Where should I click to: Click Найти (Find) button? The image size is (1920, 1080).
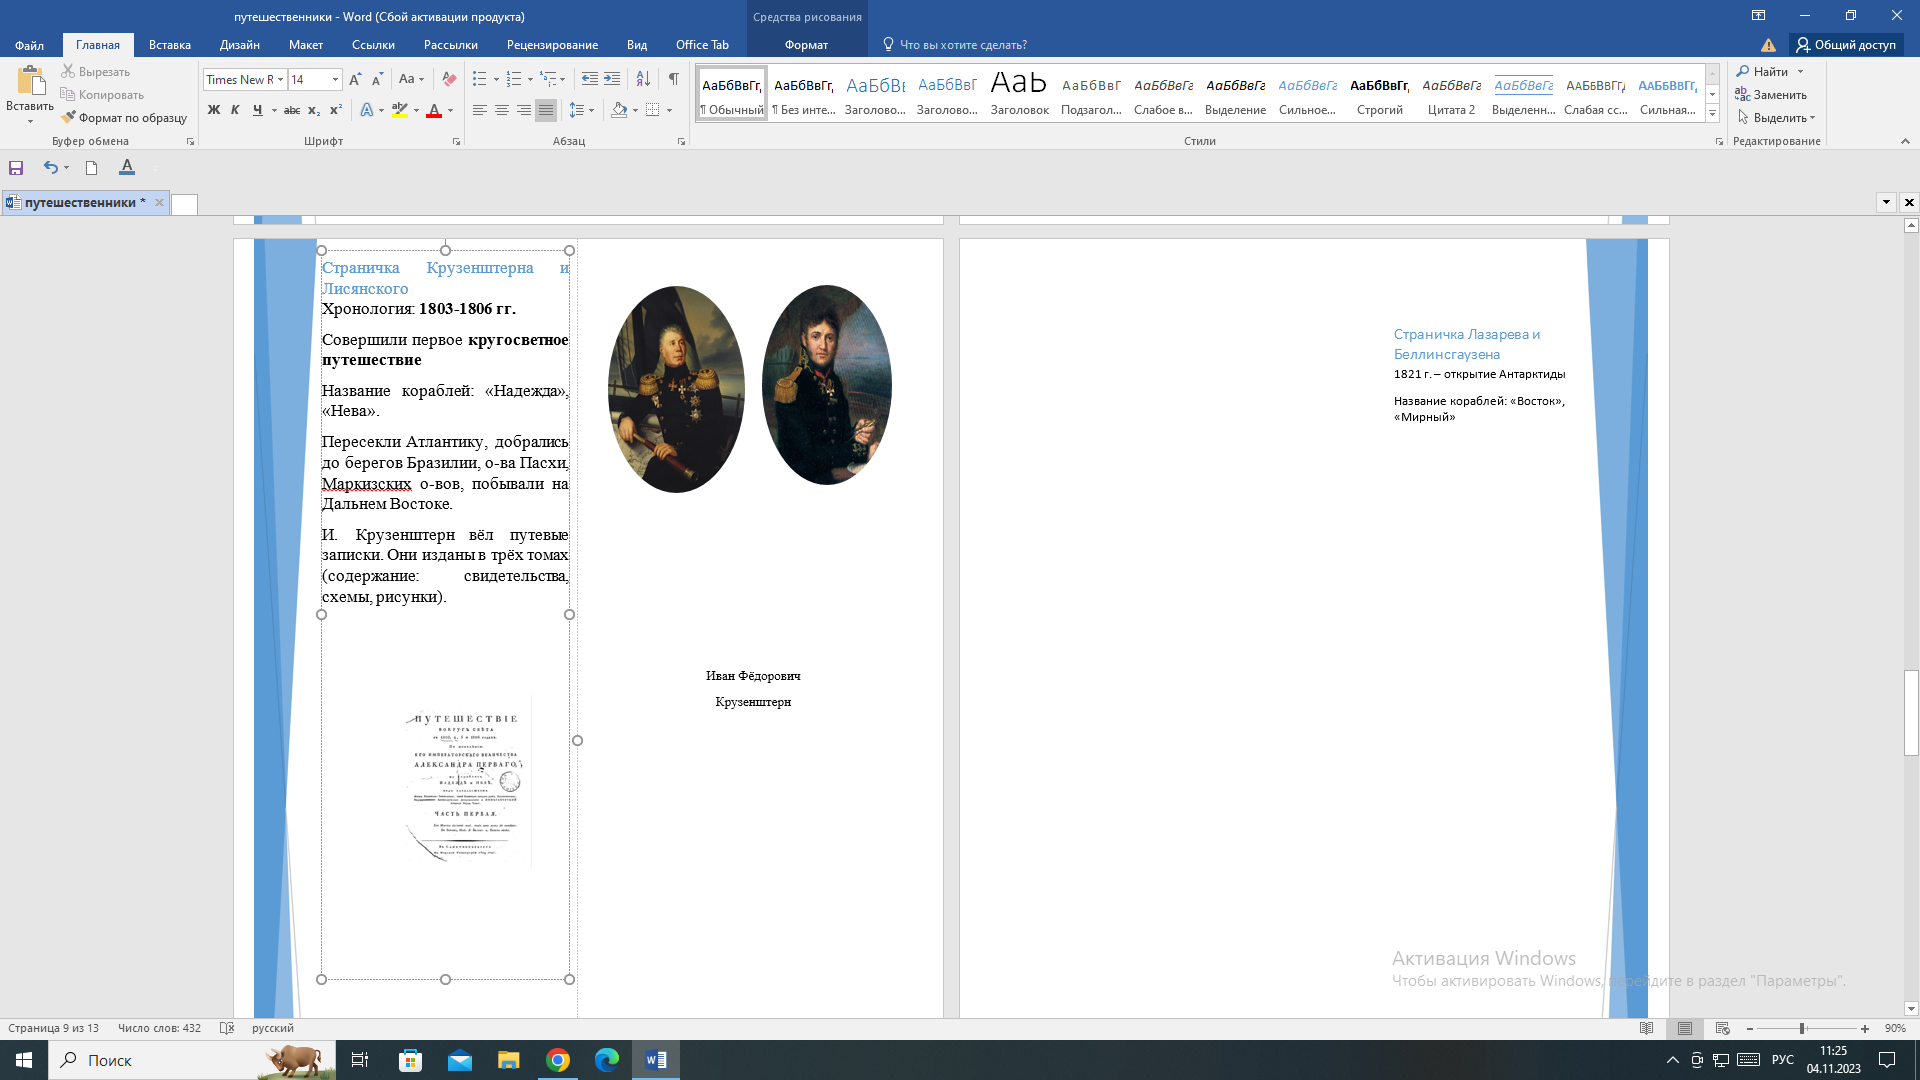(x=1762, y=72)
